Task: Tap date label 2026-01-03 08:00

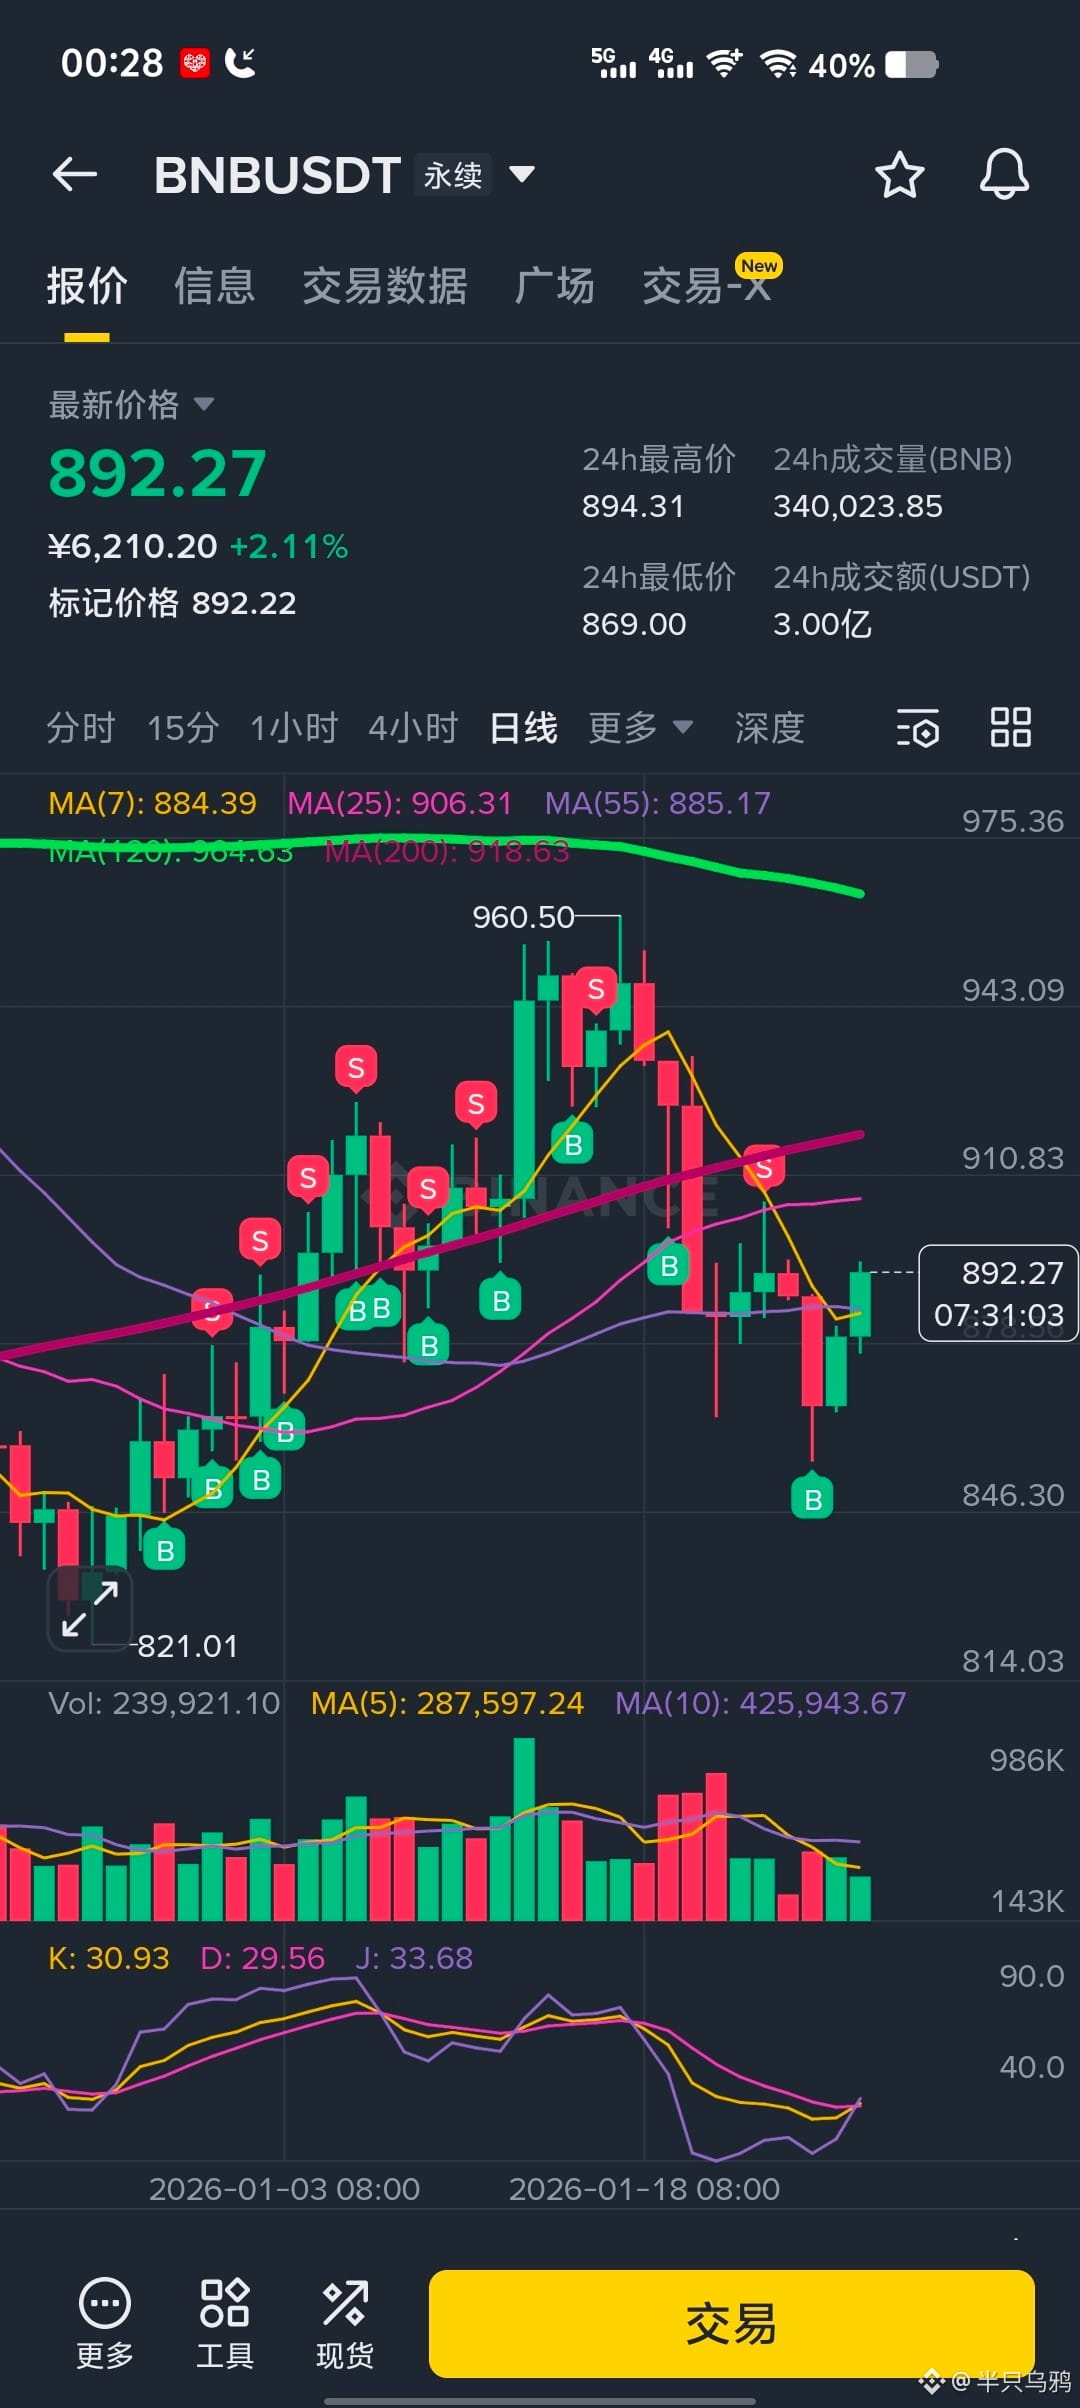Action: point(284,2189)
